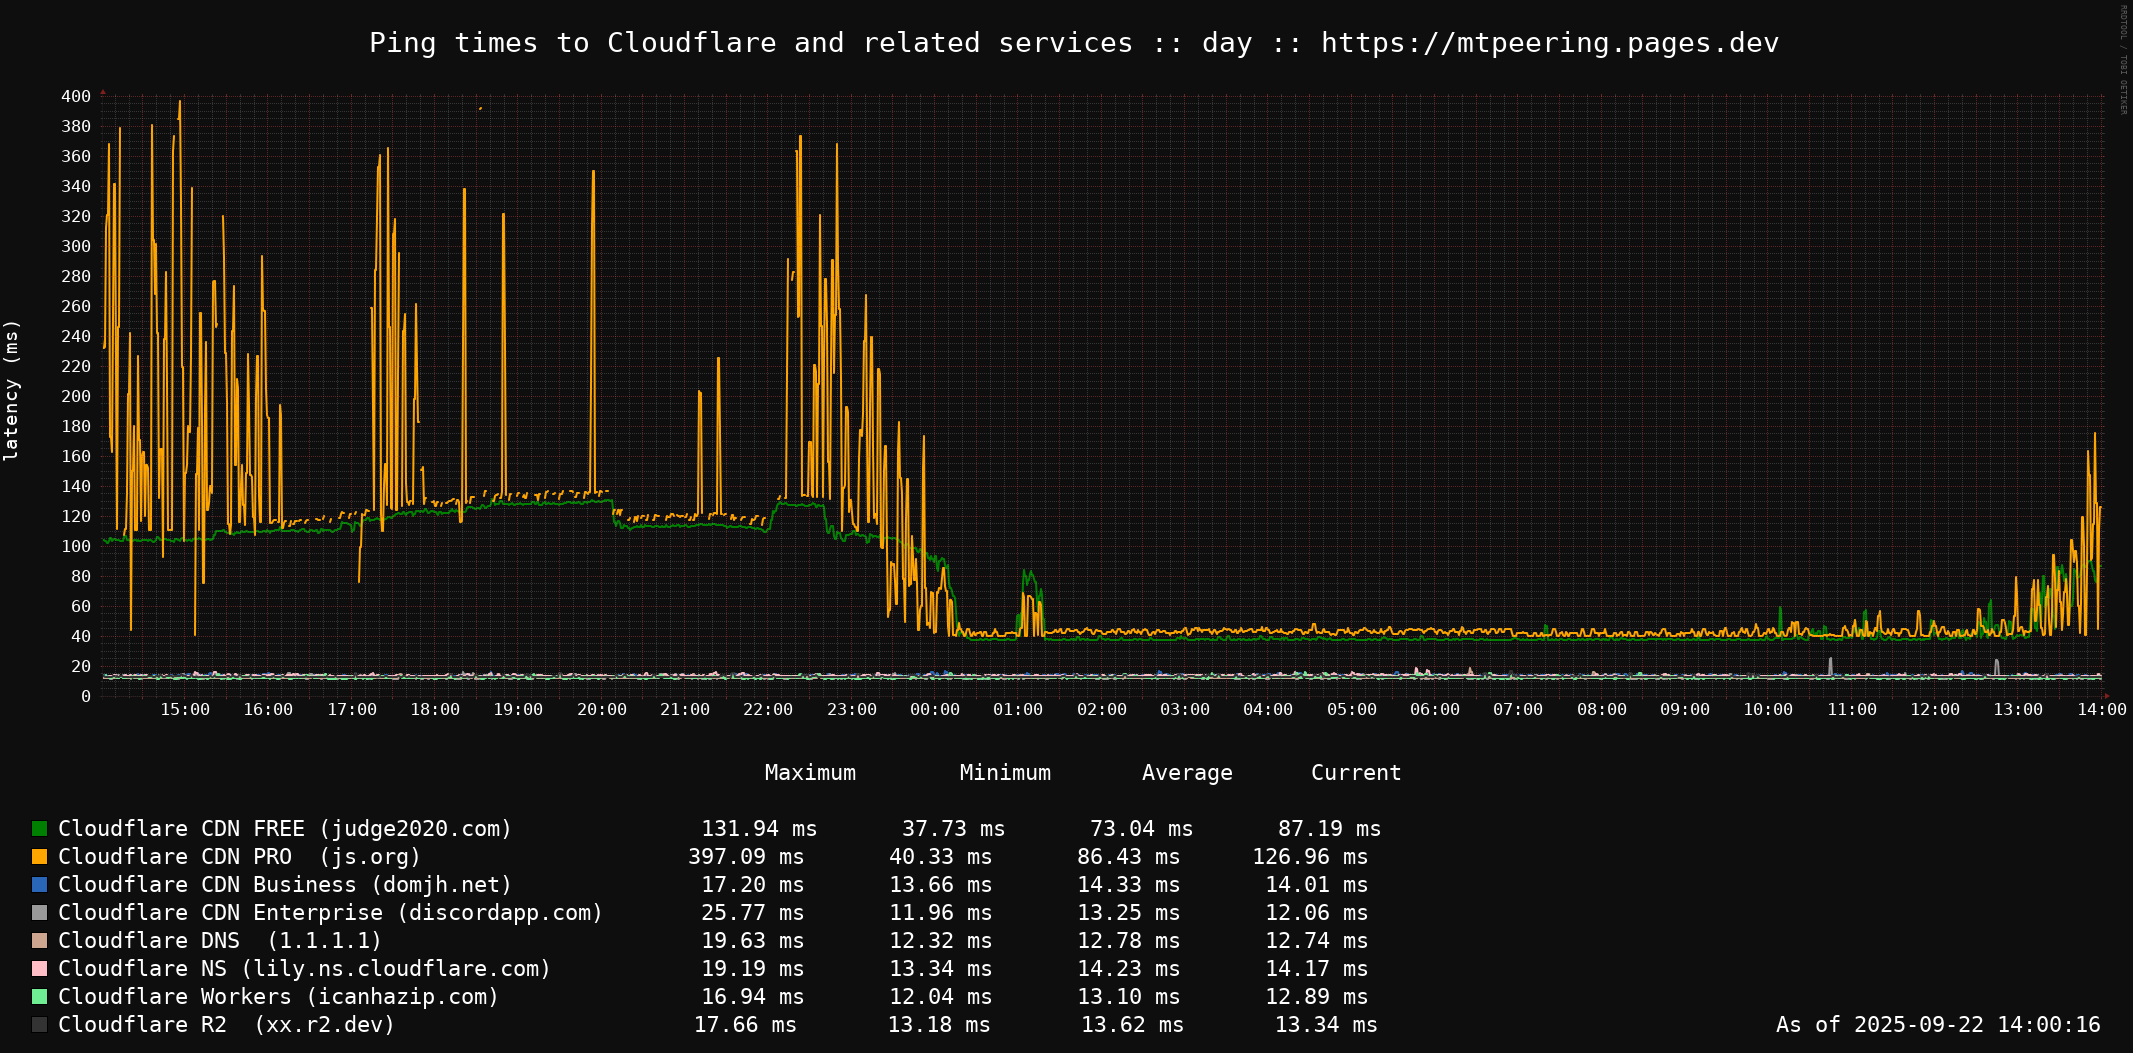Click the 19.63 ms DNS maximum
Image resolution: width=2133 pixels, height=1053 pixels.
pos(753,941)
